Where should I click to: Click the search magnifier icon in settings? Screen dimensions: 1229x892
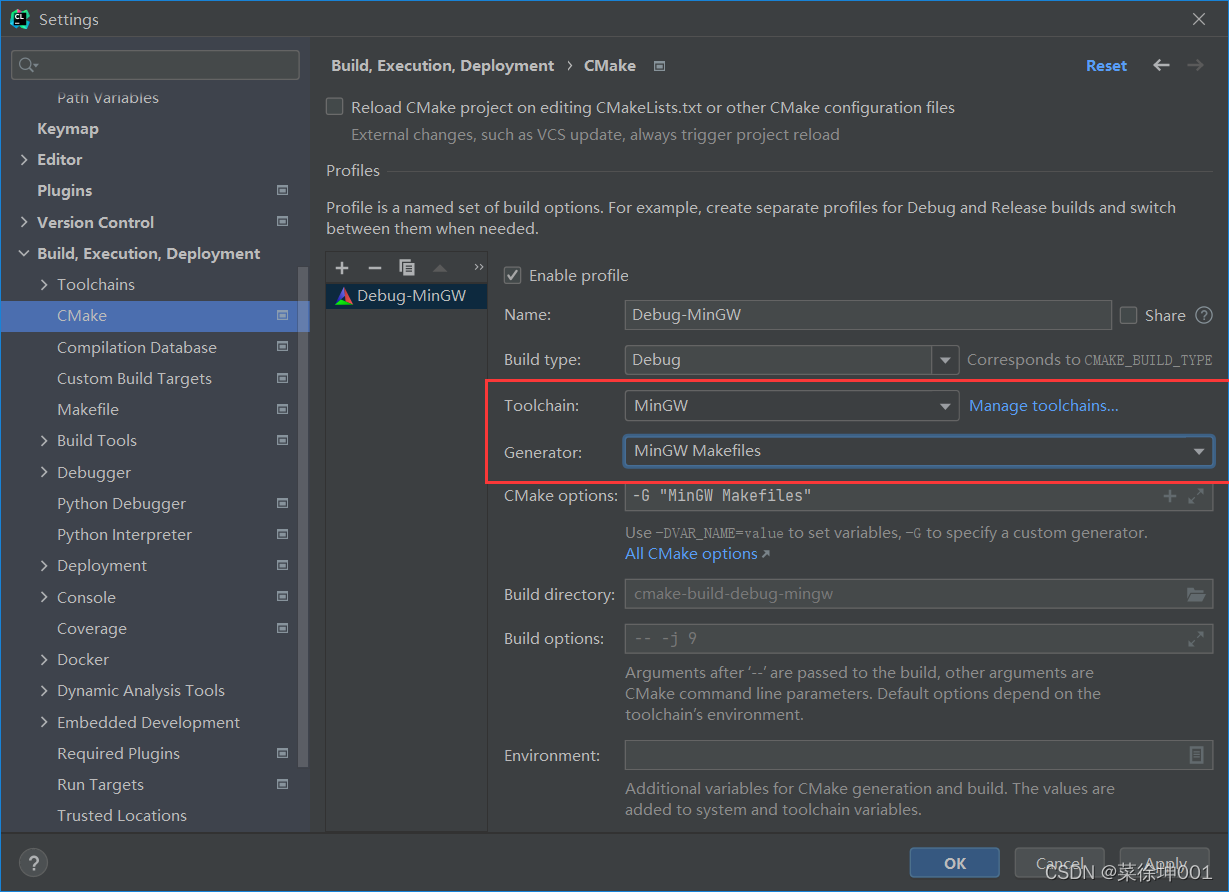pos(26,65)
